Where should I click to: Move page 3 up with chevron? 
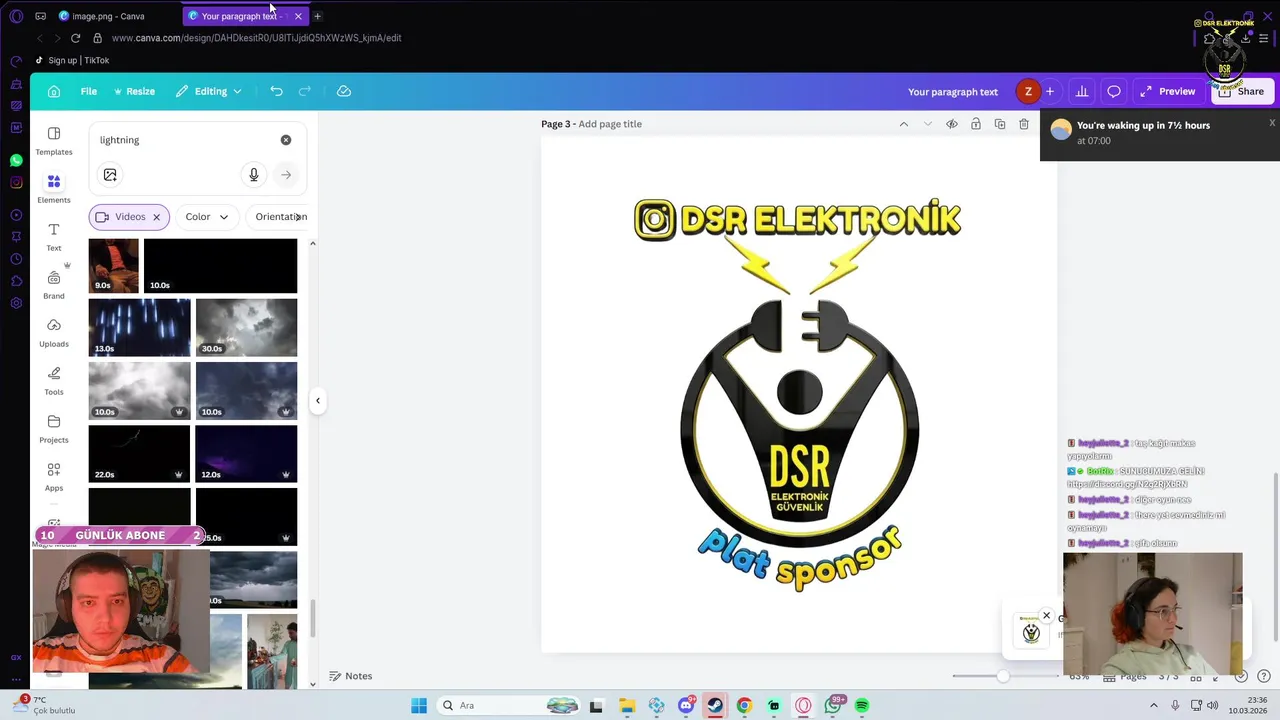point(903,124)
